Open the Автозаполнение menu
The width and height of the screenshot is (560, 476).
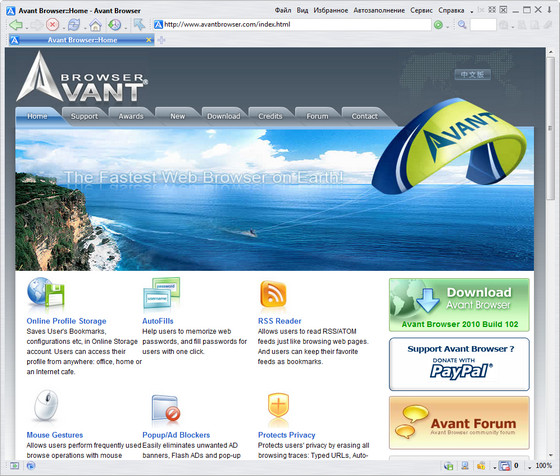click(x=379, y=10)
